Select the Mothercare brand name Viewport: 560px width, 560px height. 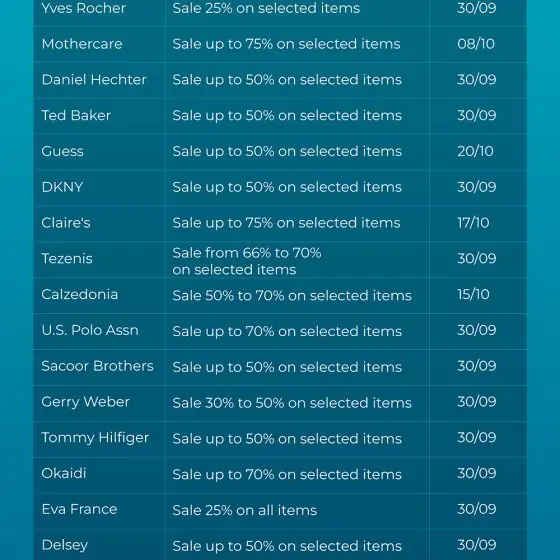coord(82,44)
